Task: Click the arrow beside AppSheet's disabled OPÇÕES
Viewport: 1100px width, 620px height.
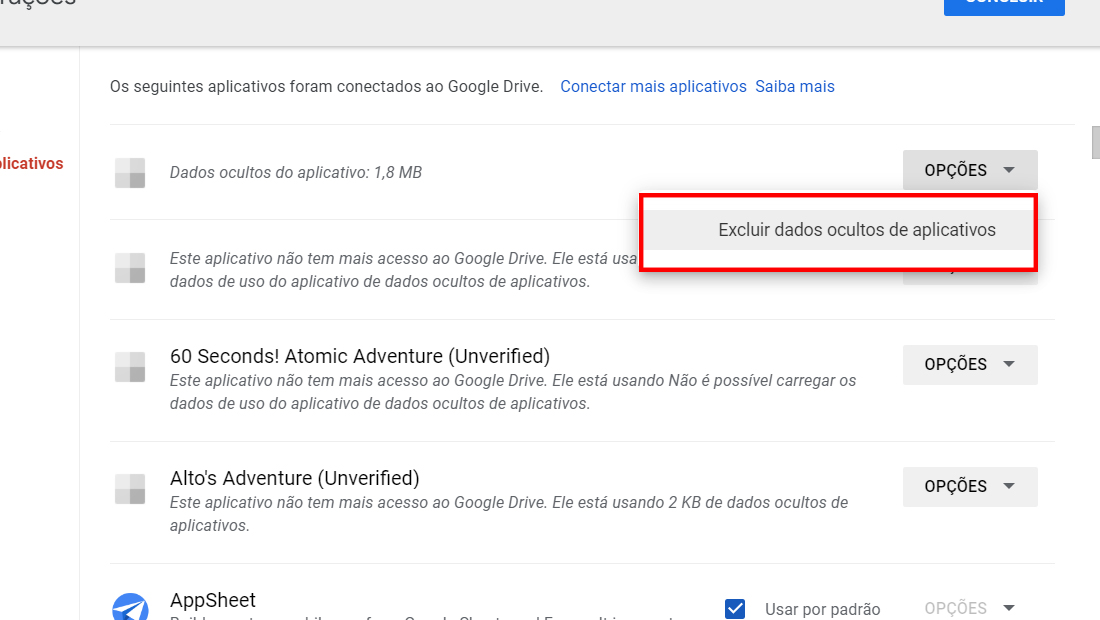Action: 1009,608
